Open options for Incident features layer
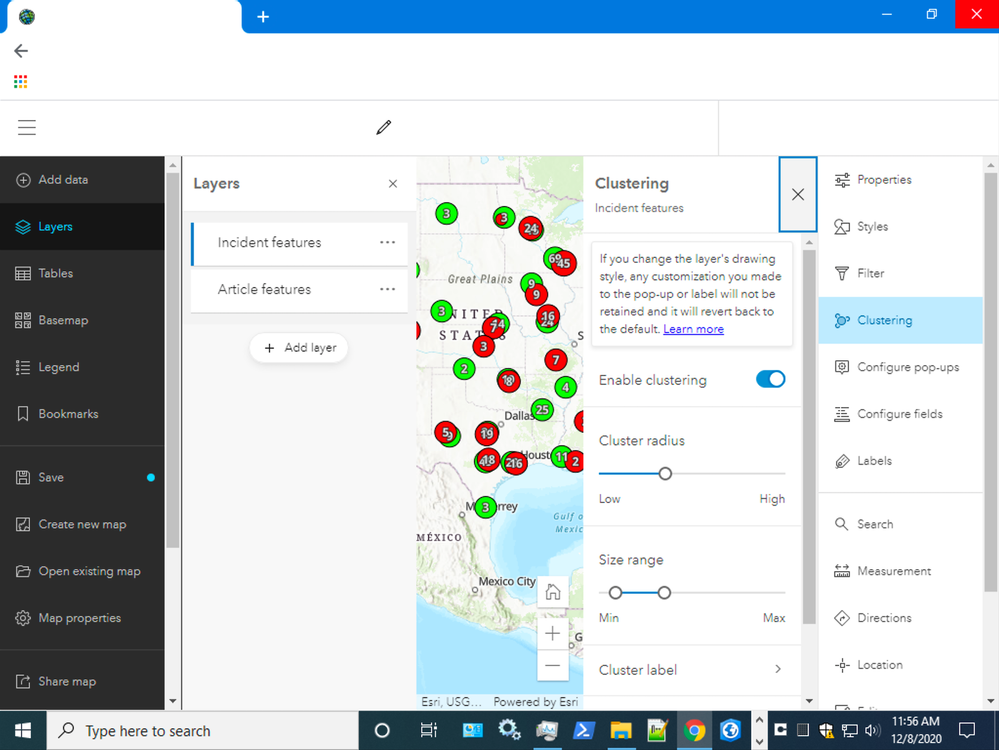 [x=387, y=242]
